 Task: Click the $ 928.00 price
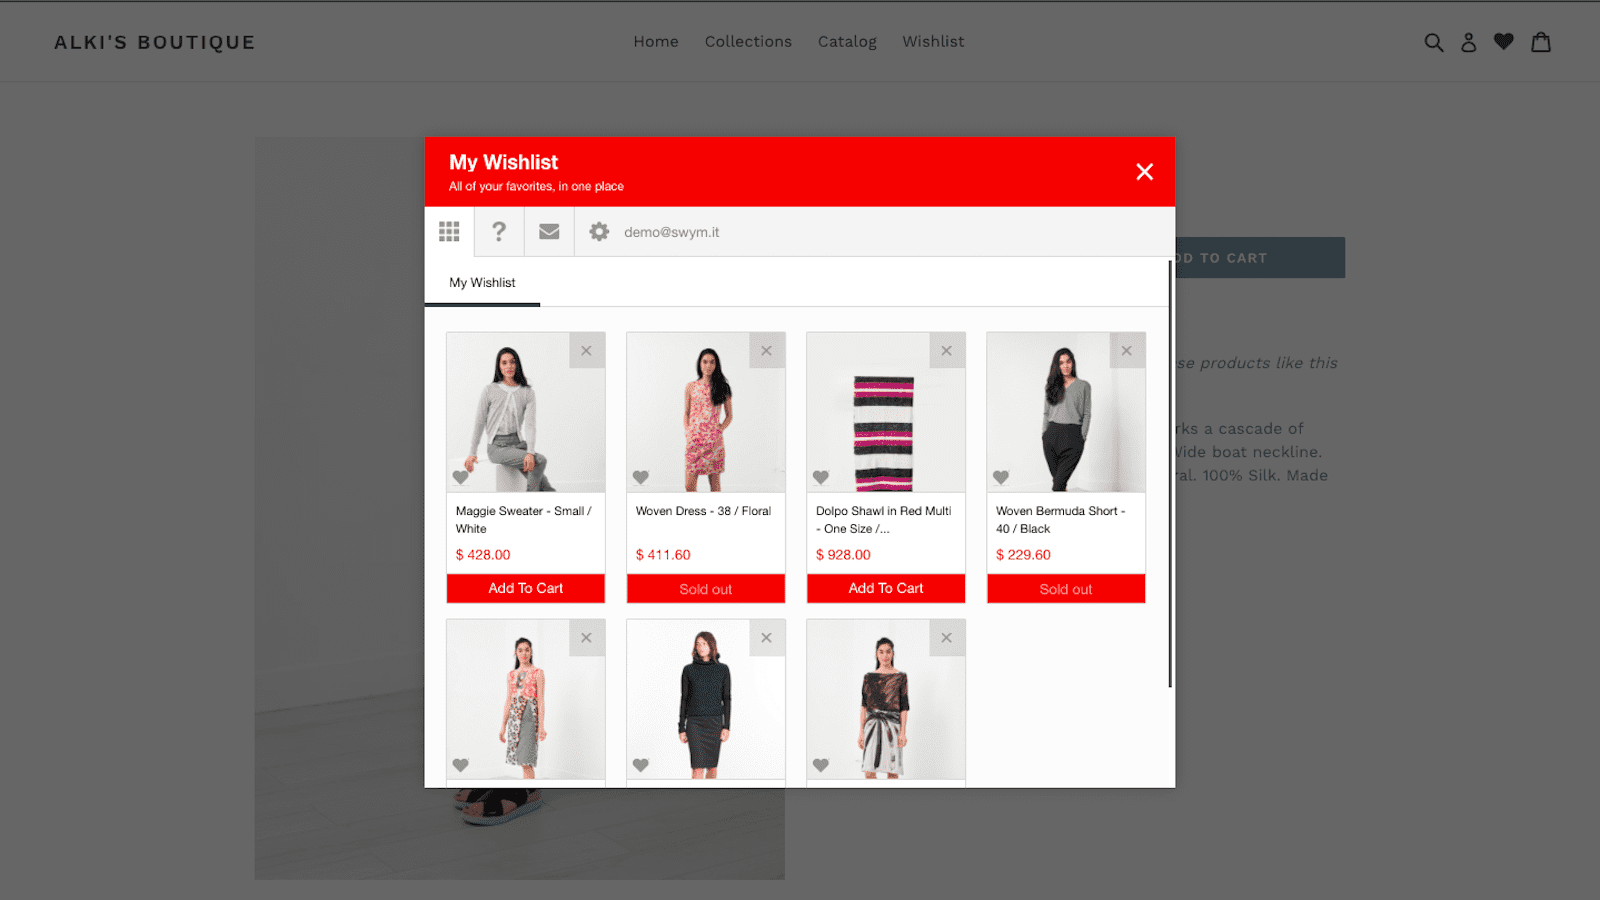843,555
